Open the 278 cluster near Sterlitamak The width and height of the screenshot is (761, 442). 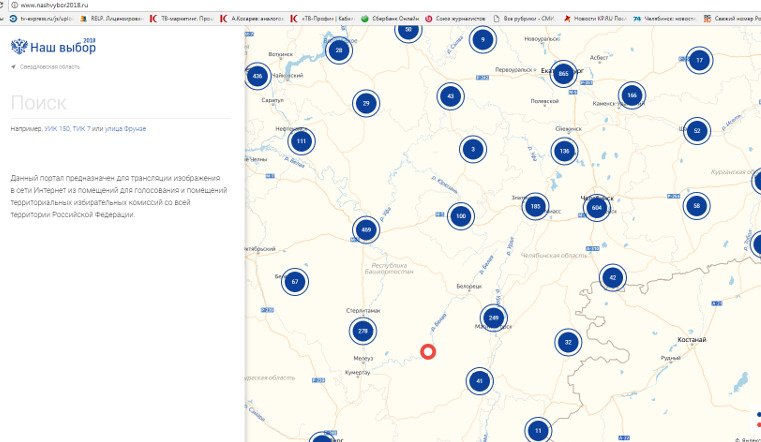tap(363, 331)
